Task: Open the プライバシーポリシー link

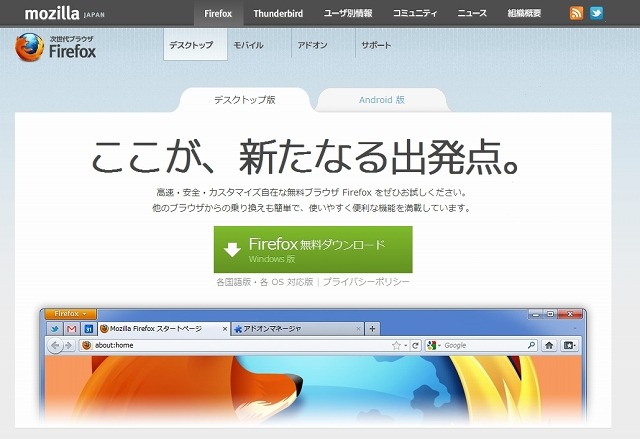Action: (x=367, y=283)
